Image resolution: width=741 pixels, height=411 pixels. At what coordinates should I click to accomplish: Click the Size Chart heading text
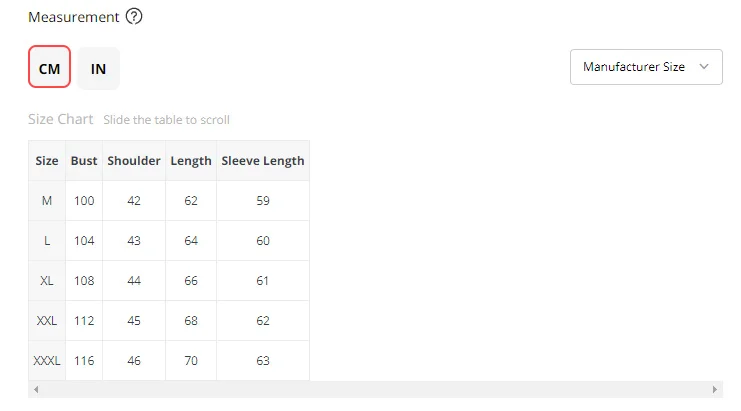tap(61, 119)
